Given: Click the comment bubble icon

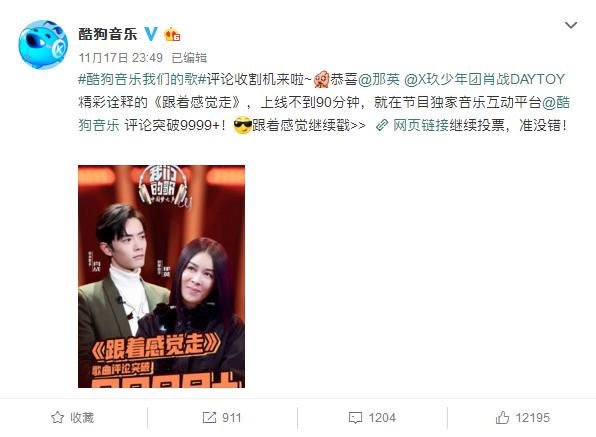Looking at the screenshot, I should pos(355,418).
